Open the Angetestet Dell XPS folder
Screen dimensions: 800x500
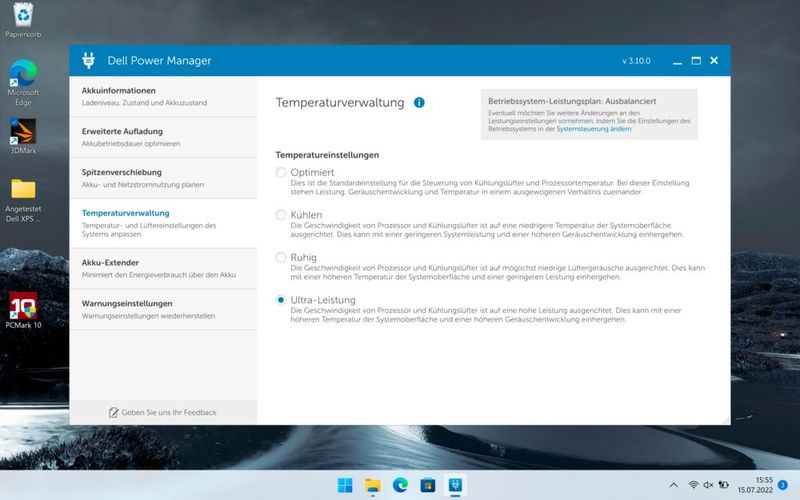tap(23, 200)
